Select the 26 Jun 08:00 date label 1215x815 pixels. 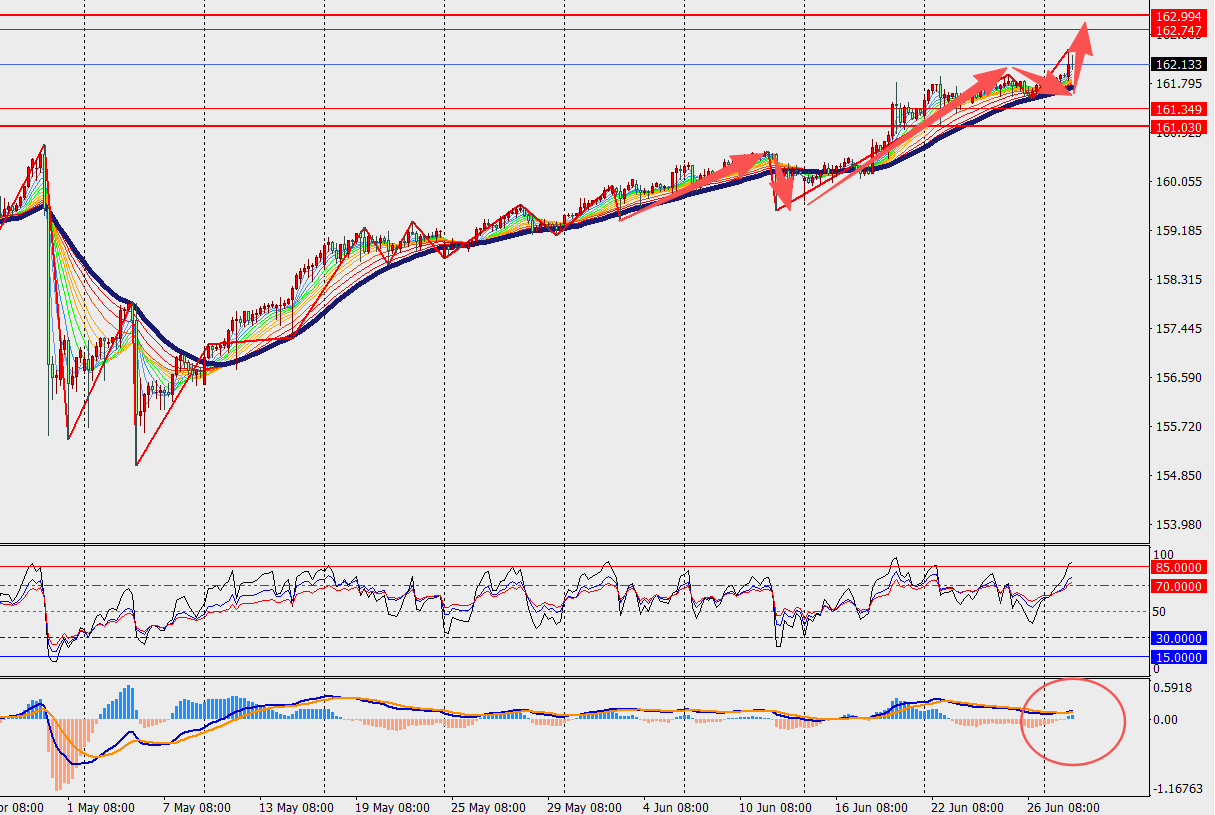click(x=1063, y=807)
